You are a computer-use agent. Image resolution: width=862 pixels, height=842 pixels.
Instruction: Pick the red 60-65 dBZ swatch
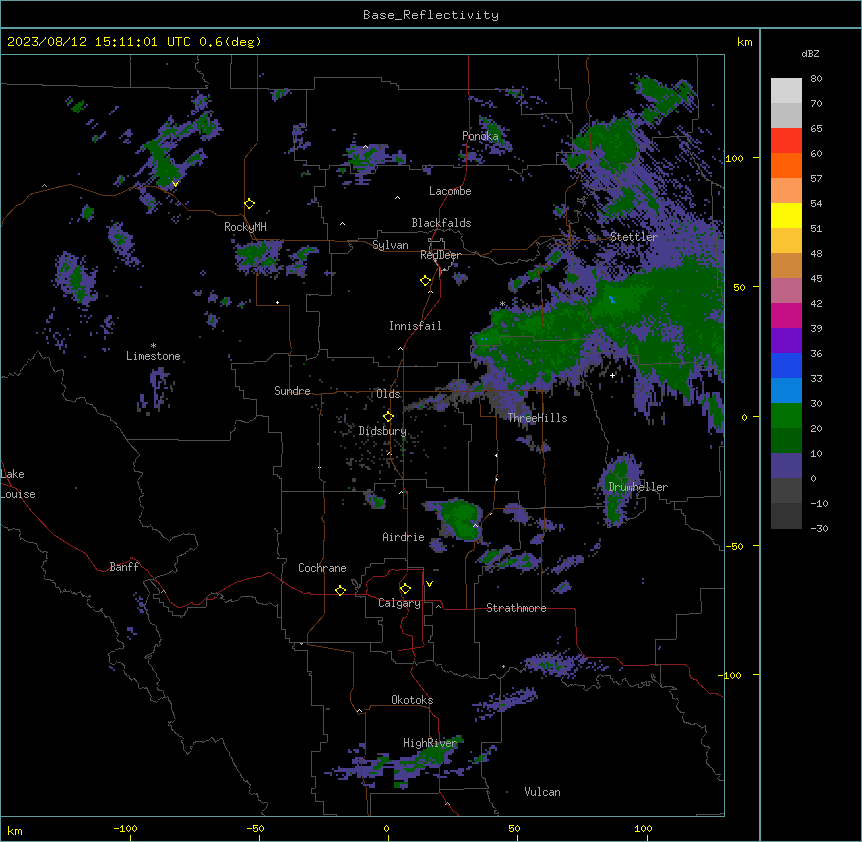click(786, 141)
